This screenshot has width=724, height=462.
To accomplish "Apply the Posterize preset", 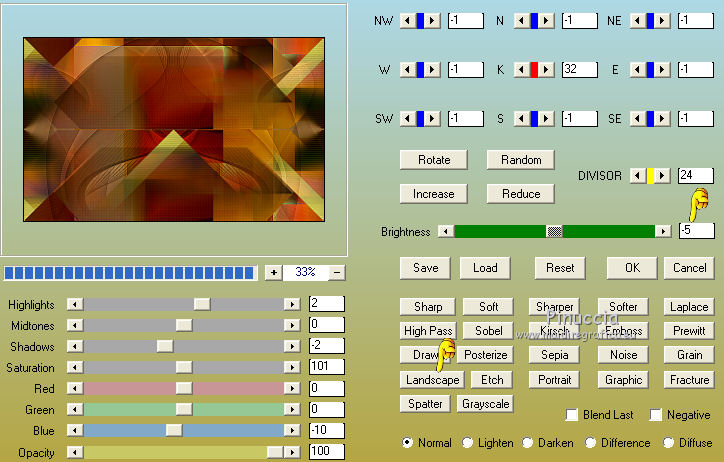I will (x=485, y=355).
